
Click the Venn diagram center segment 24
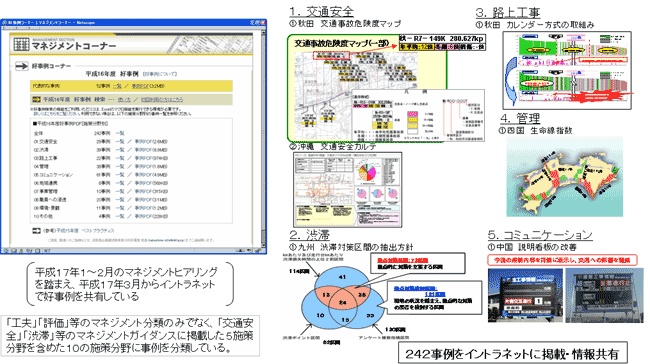(343, 302)
